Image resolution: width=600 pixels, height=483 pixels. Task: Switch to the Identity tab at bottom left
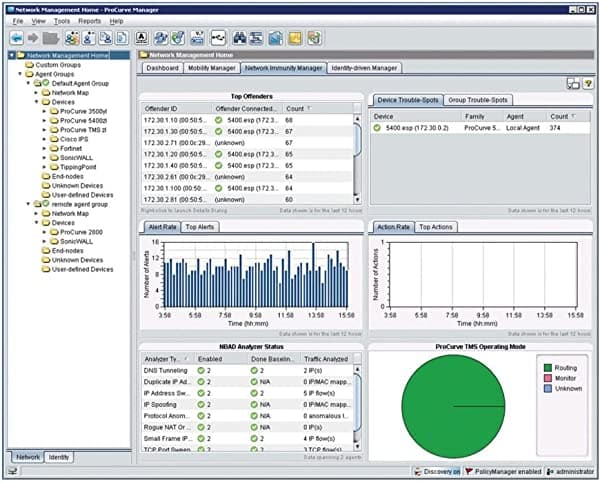59,457
